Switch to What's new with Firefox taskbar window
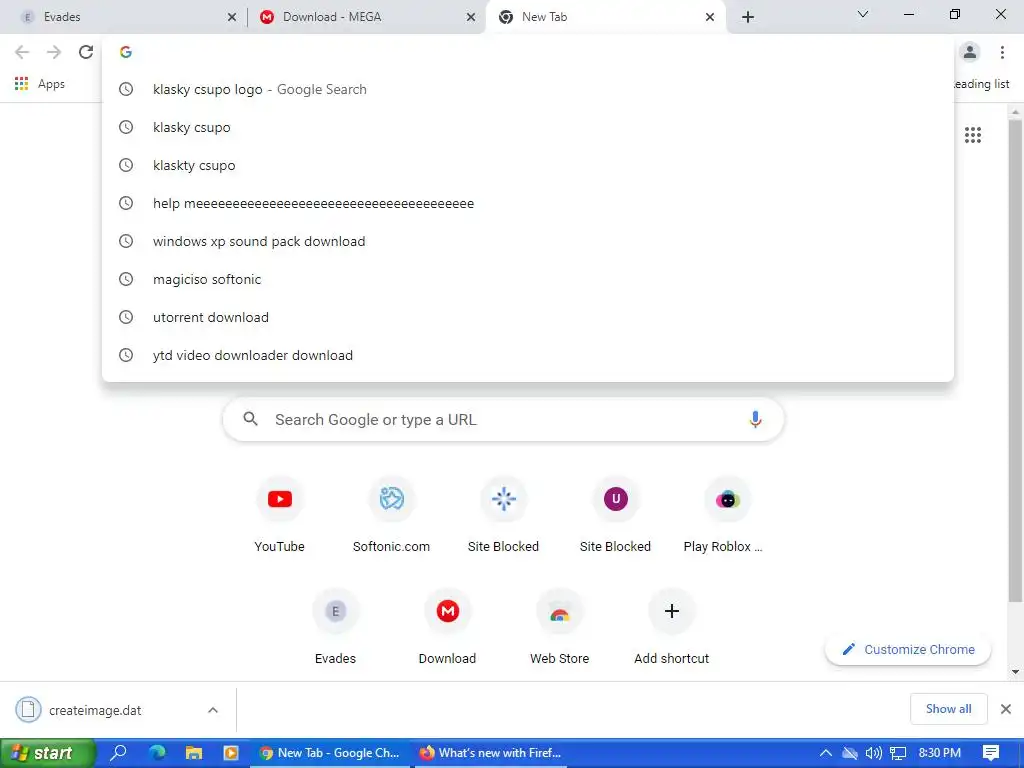 coord(490,753)
